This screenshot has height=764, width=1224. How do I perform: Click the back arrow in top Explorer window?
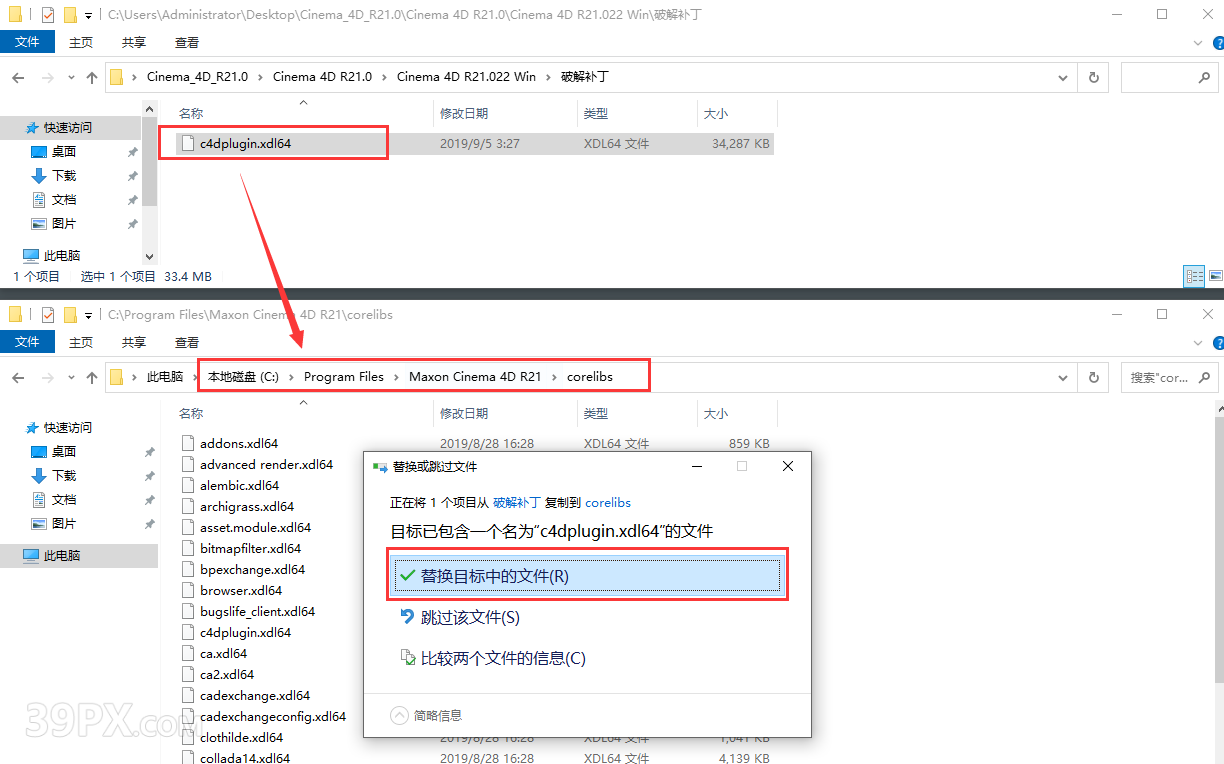point(19,77)
